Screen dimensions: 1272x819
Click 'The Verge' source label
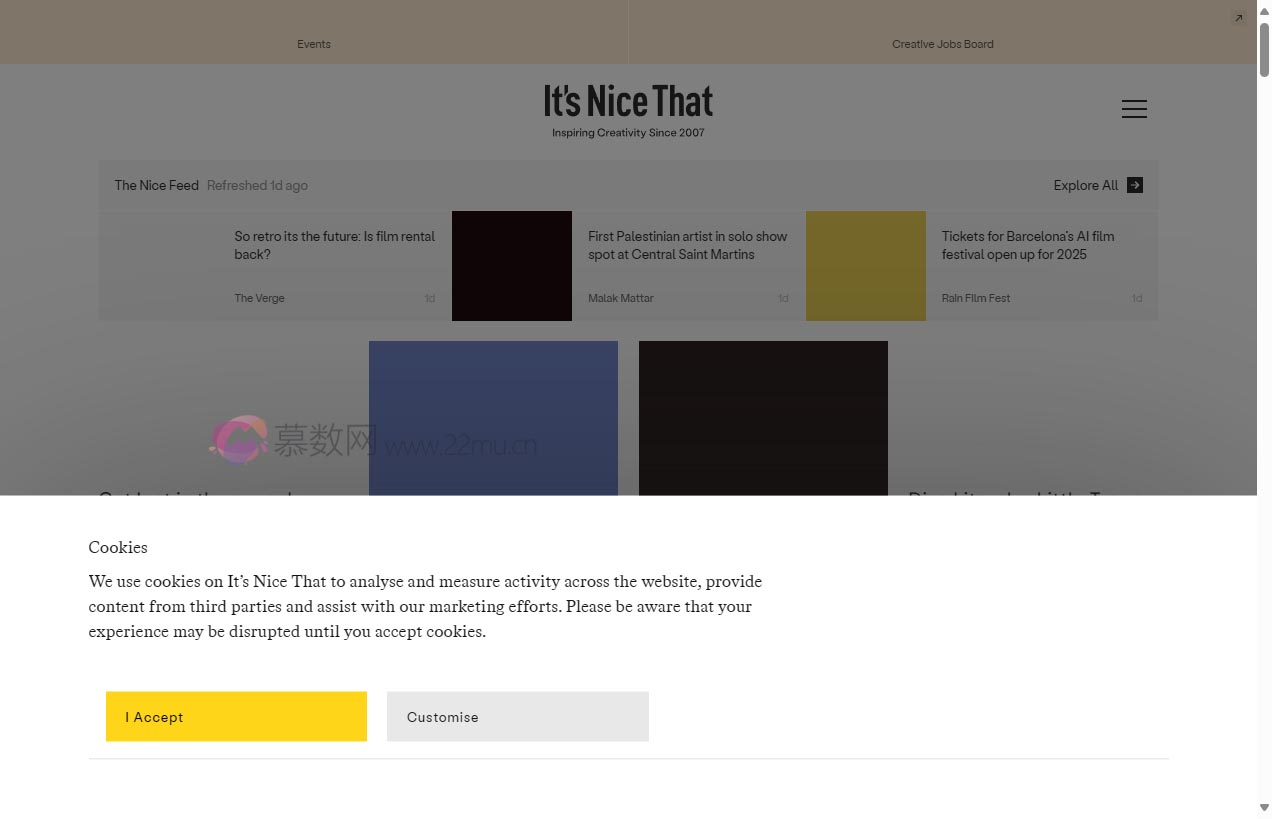point(259,297)
